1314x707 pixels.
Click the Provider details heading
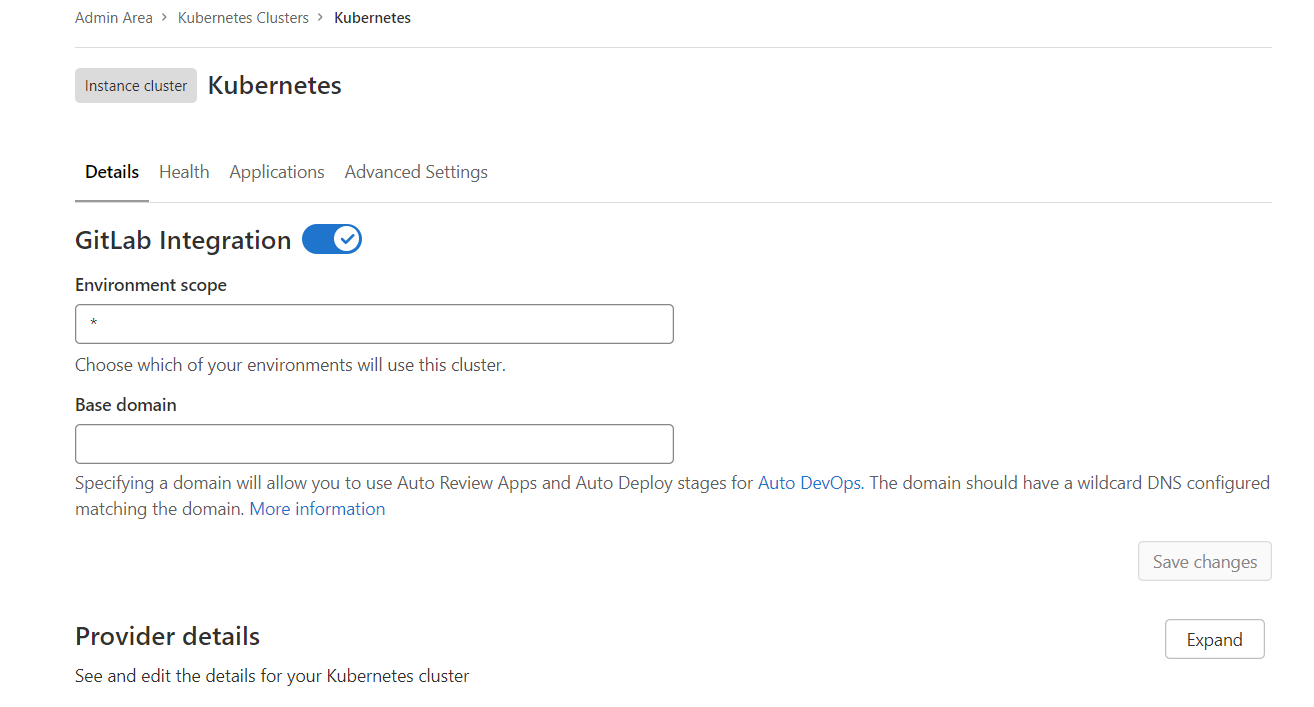coord(167,637)
